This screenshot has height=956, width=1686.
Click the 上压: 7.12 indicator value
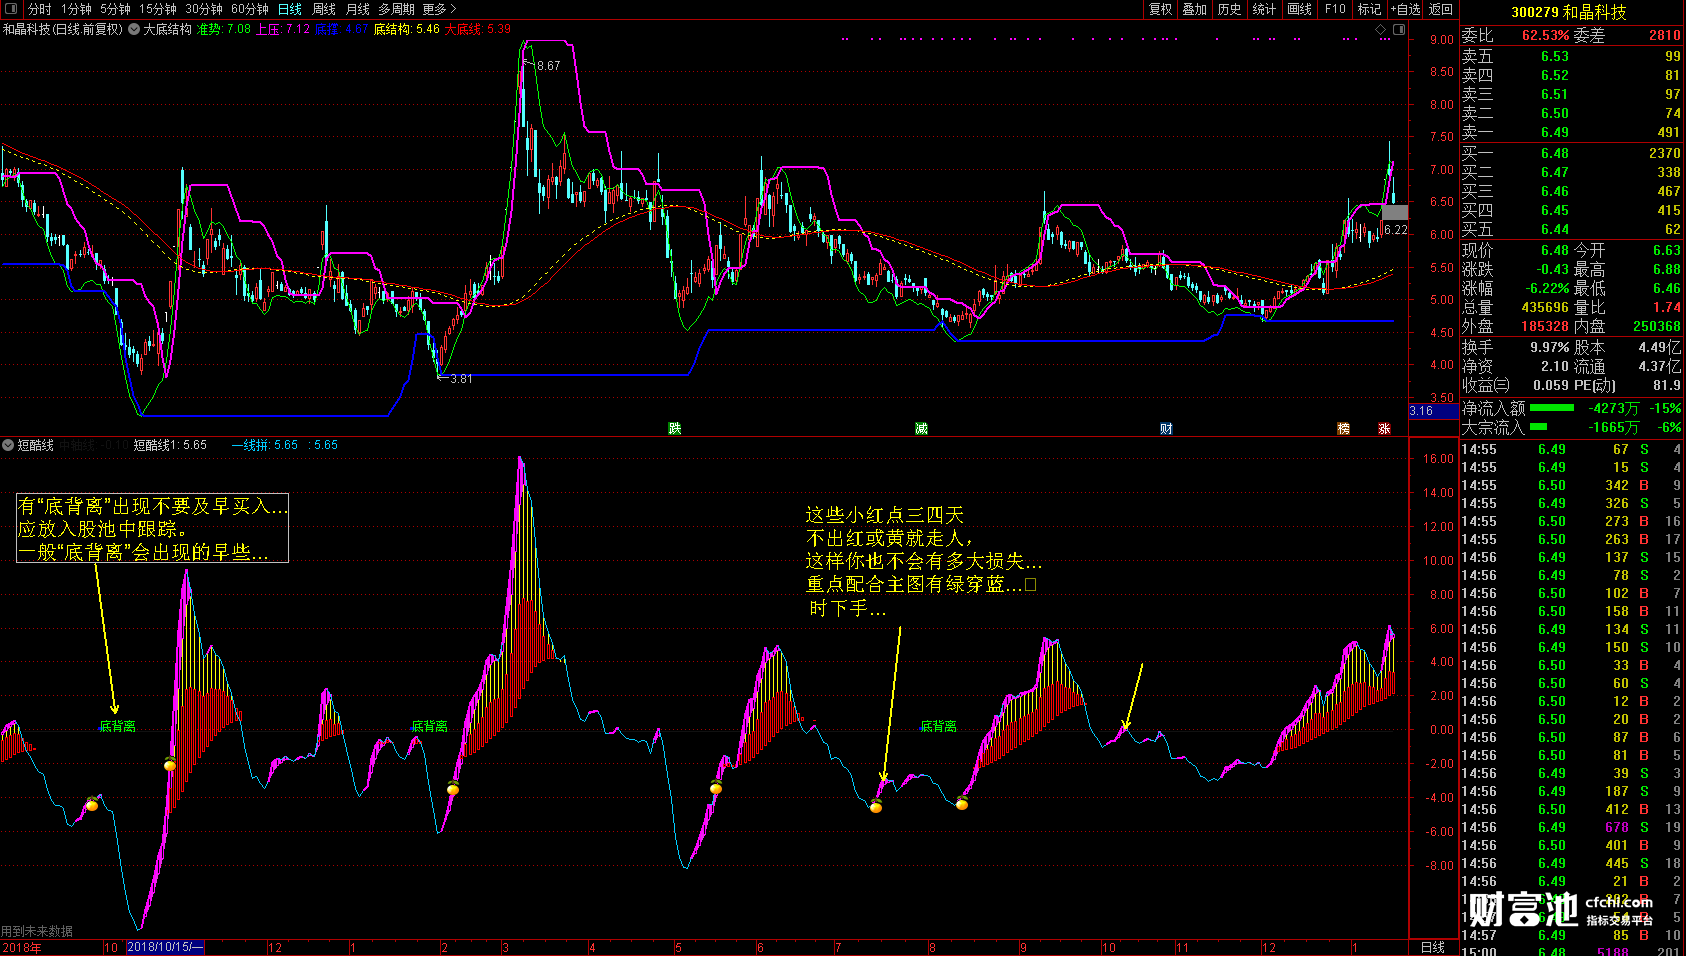click(283, 29)
